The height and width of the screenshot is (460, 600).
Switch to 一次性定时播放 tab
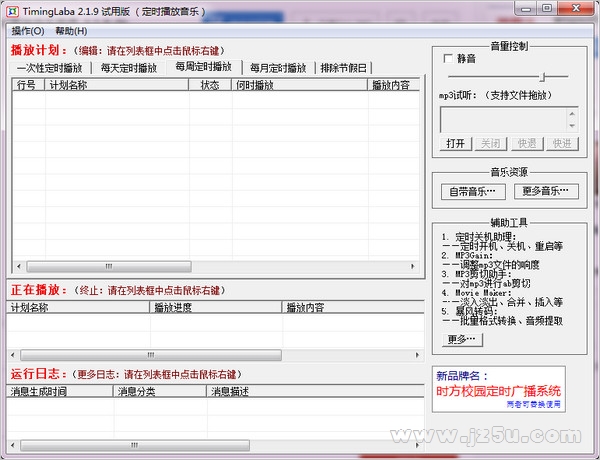50,68
